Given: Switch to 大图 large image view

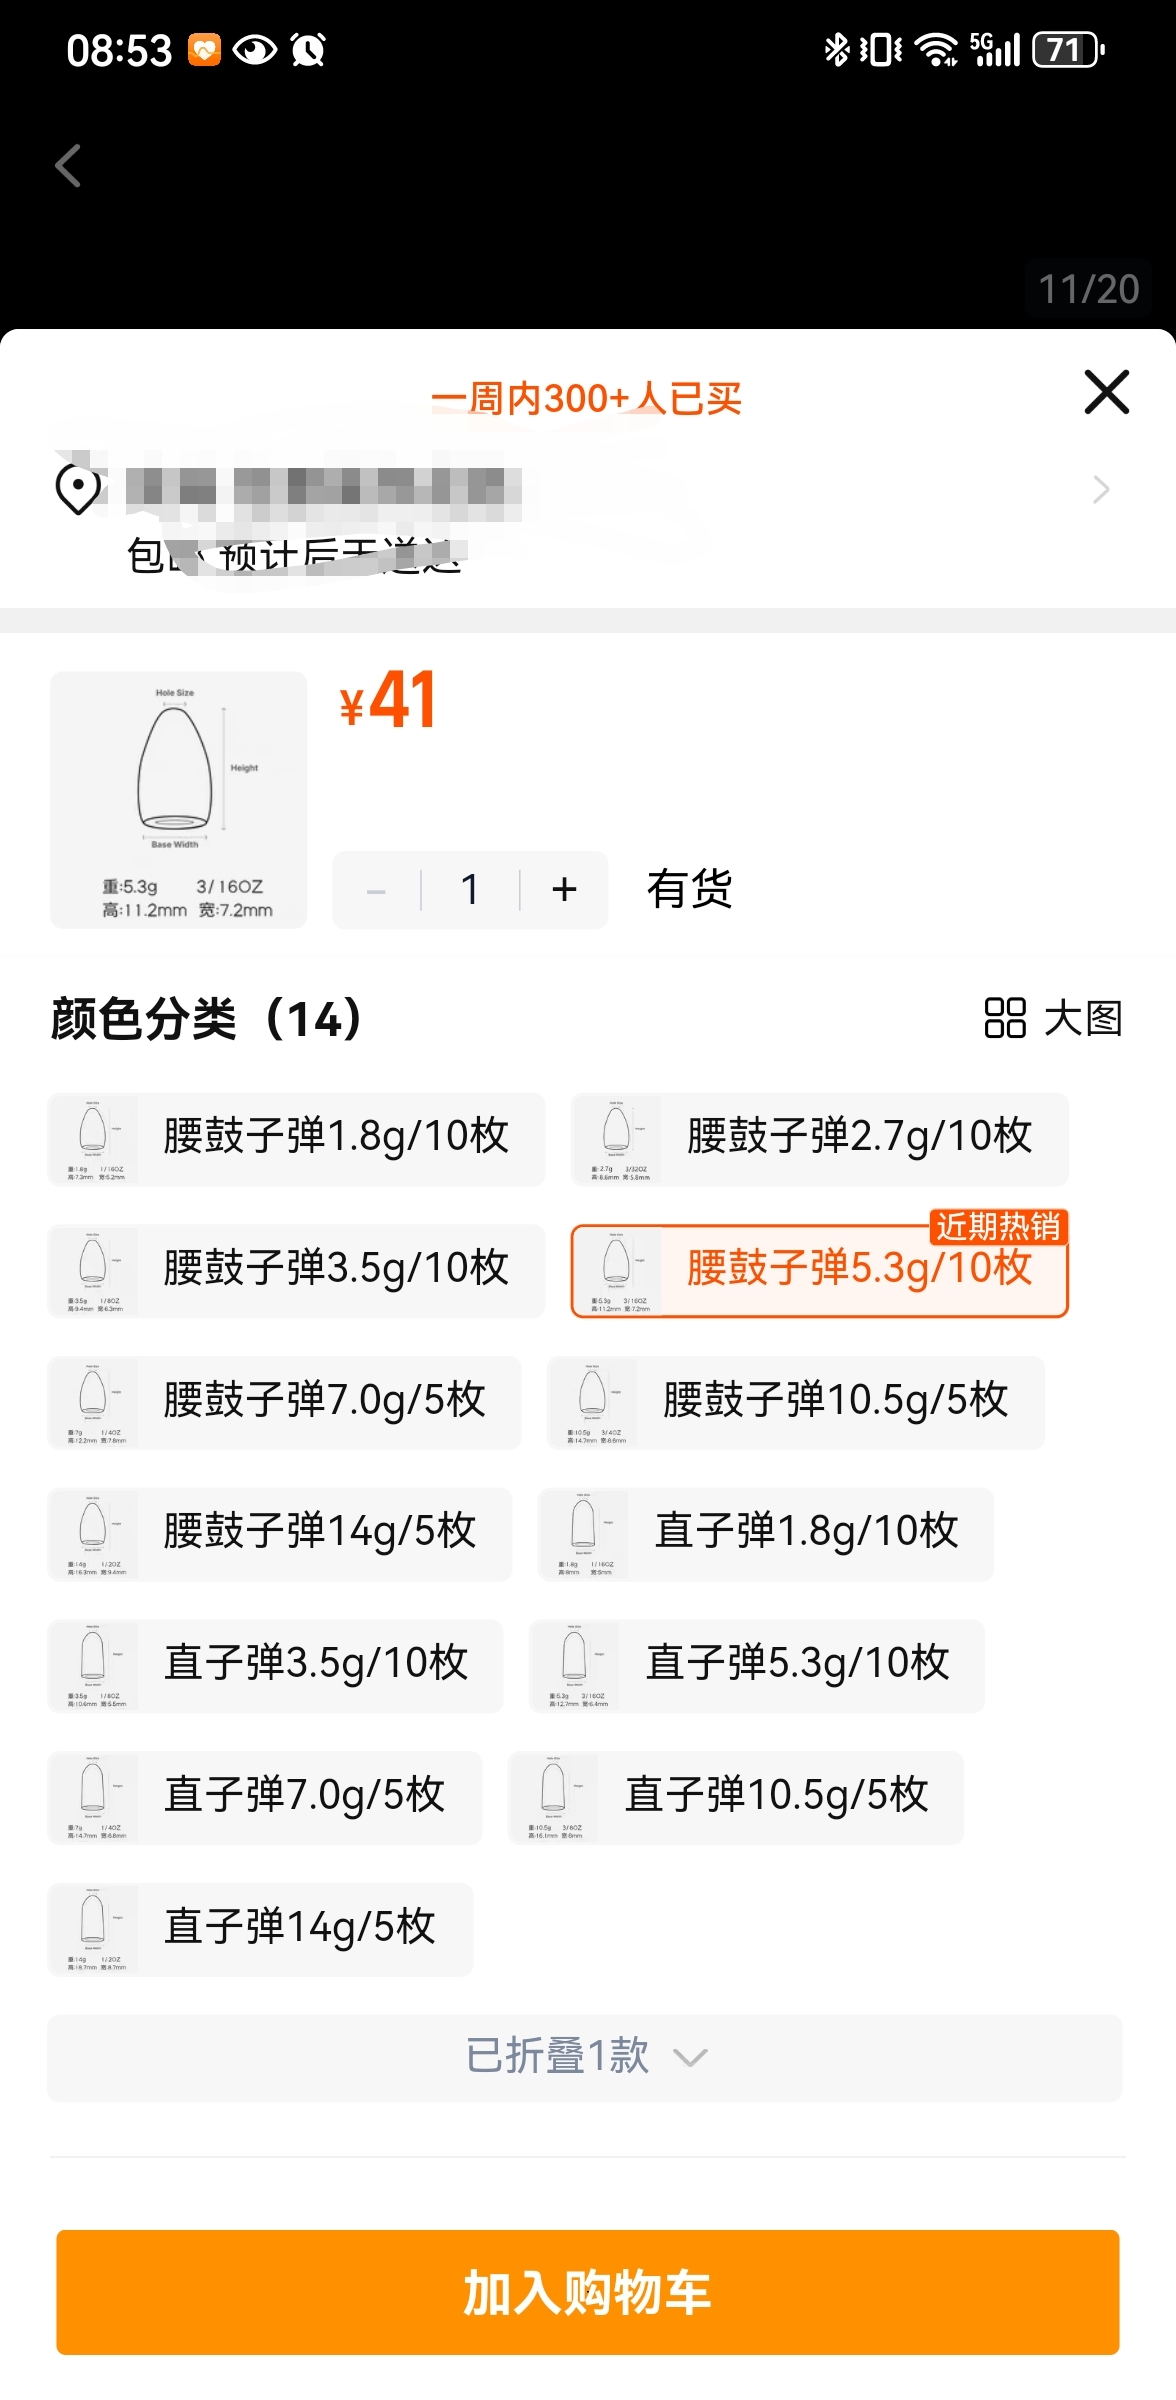Looking at the screenshot, I should (x=1053, y=1019).
